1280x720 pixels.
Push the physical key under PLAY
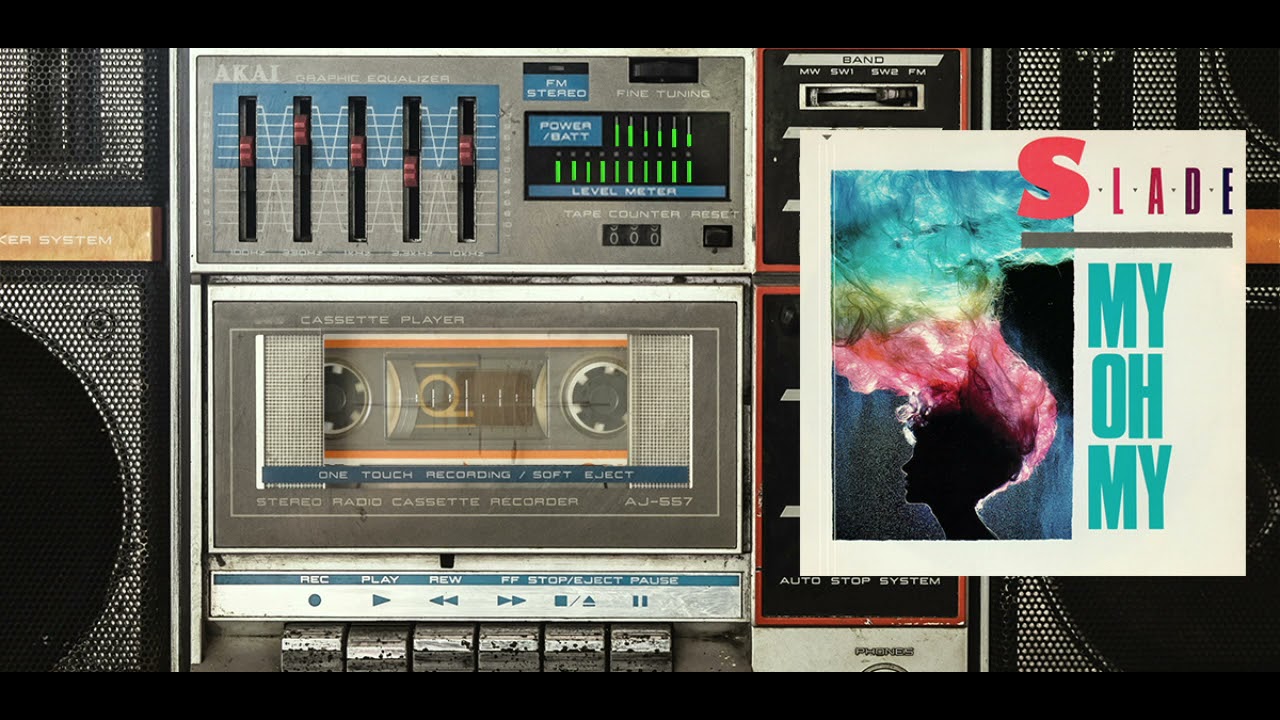pos(378,648)
